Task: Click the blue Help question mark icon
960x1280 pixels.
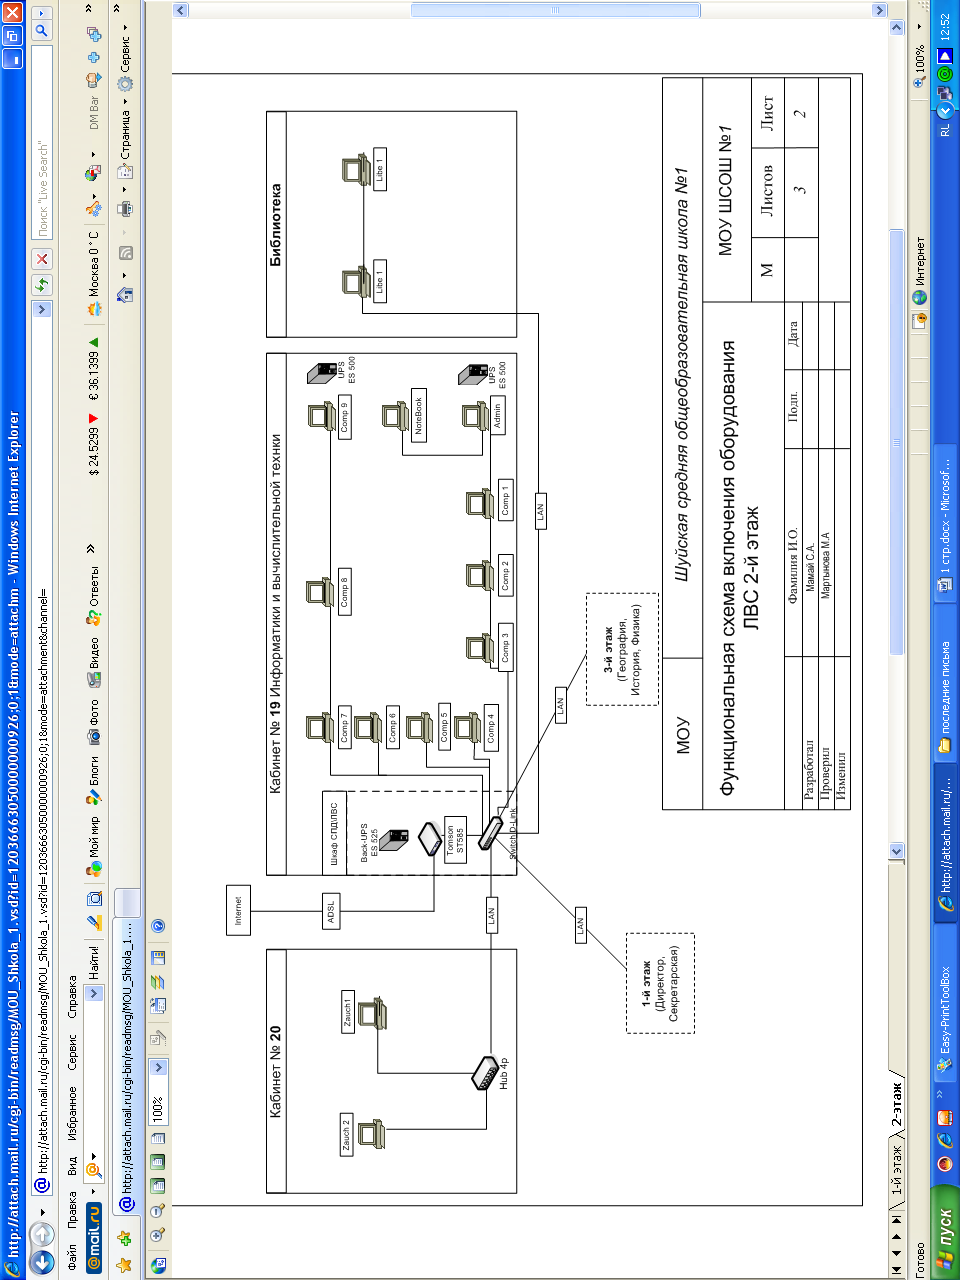Action: click(x=158, y=926)
